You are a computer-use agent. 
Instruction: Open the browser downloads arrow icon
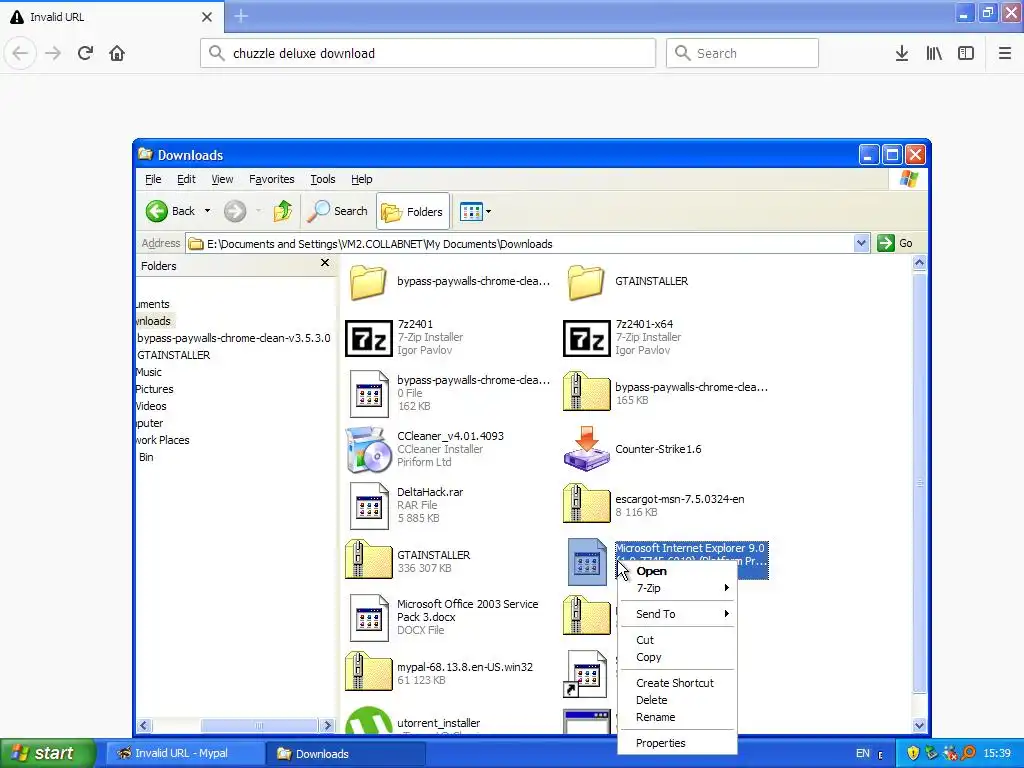tap(901, 53)
